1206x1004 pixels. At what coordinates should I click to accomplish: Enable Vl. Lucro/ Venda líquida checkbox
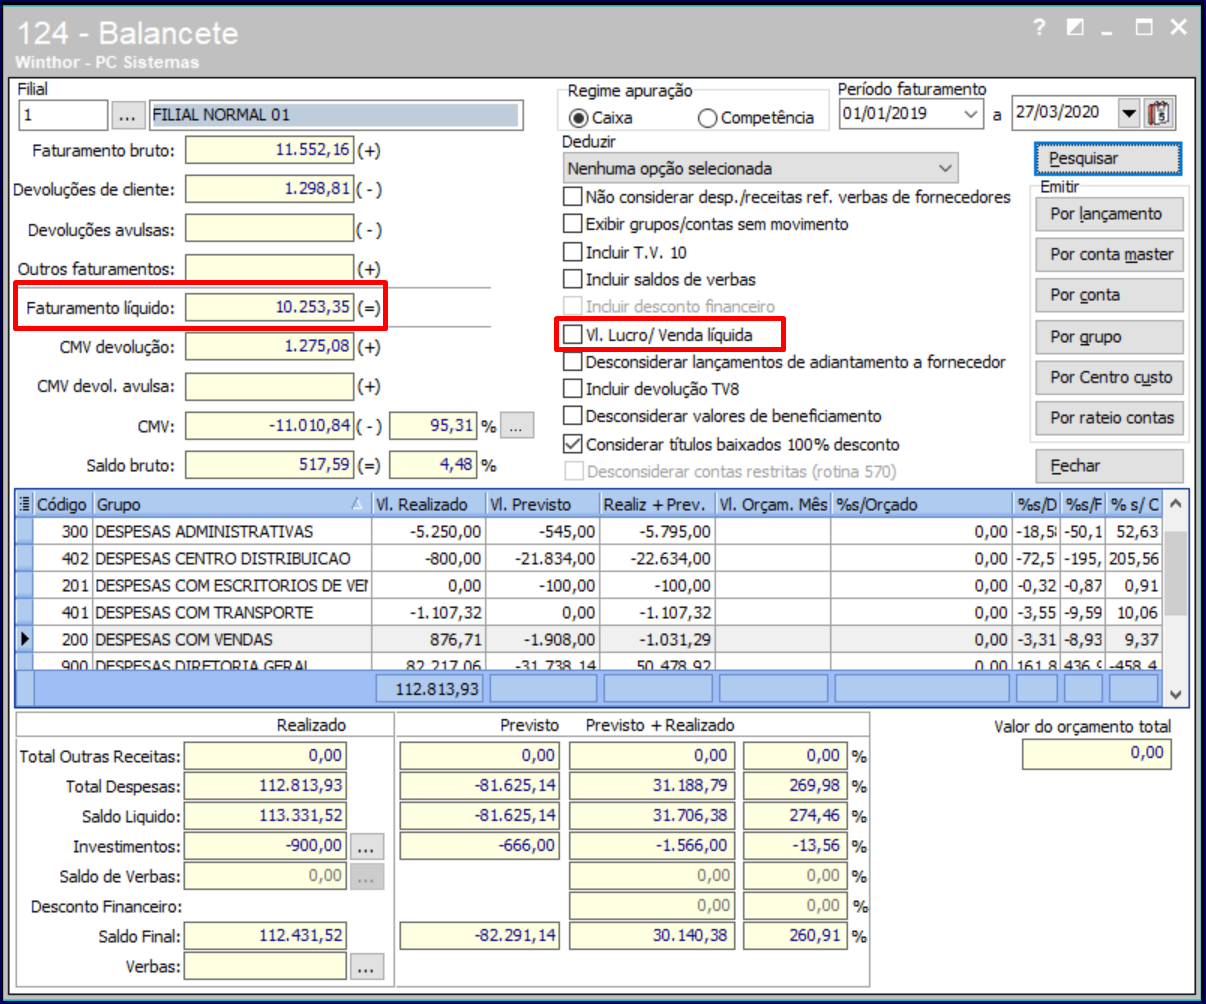(x=572, y=335)
